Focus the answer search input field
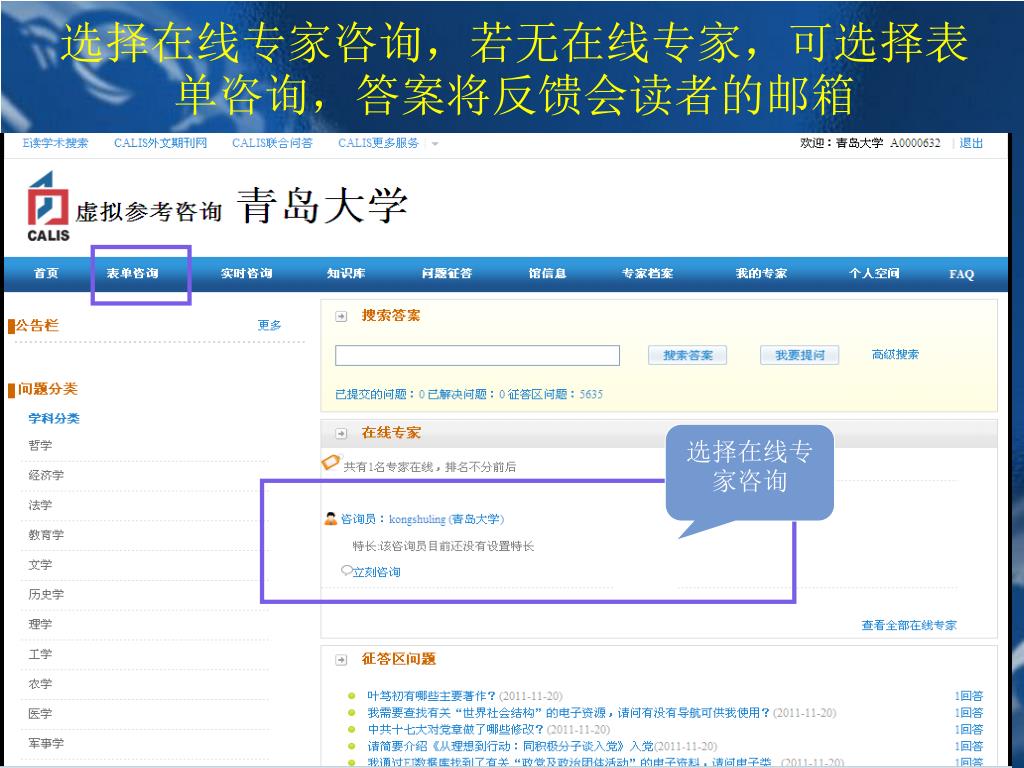Viewport: 1024px width, 768px height. 477,355
